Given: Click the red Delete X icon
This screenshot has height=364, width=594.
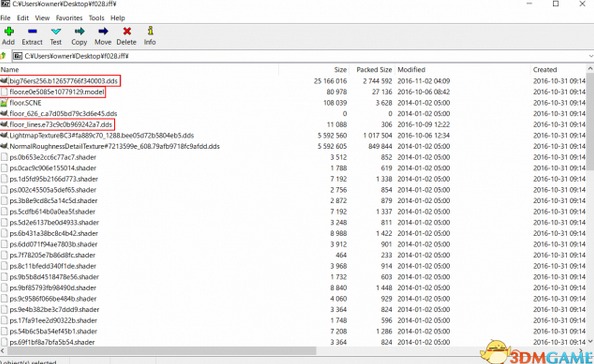Looking at the screenshot, I should (x=127, y=31).
